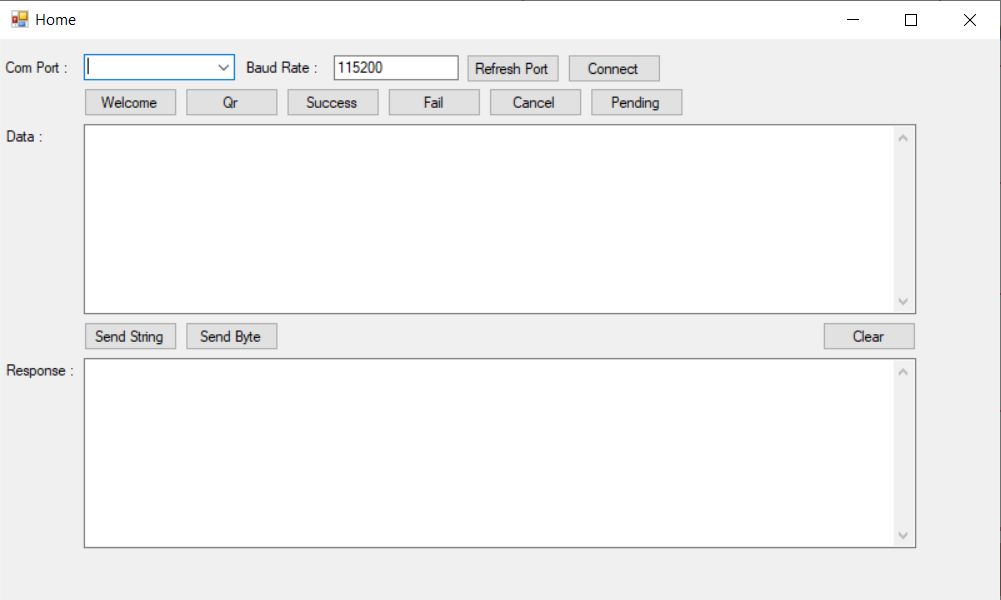
Task: Focus the Data text area
Action: click(488, 218)
